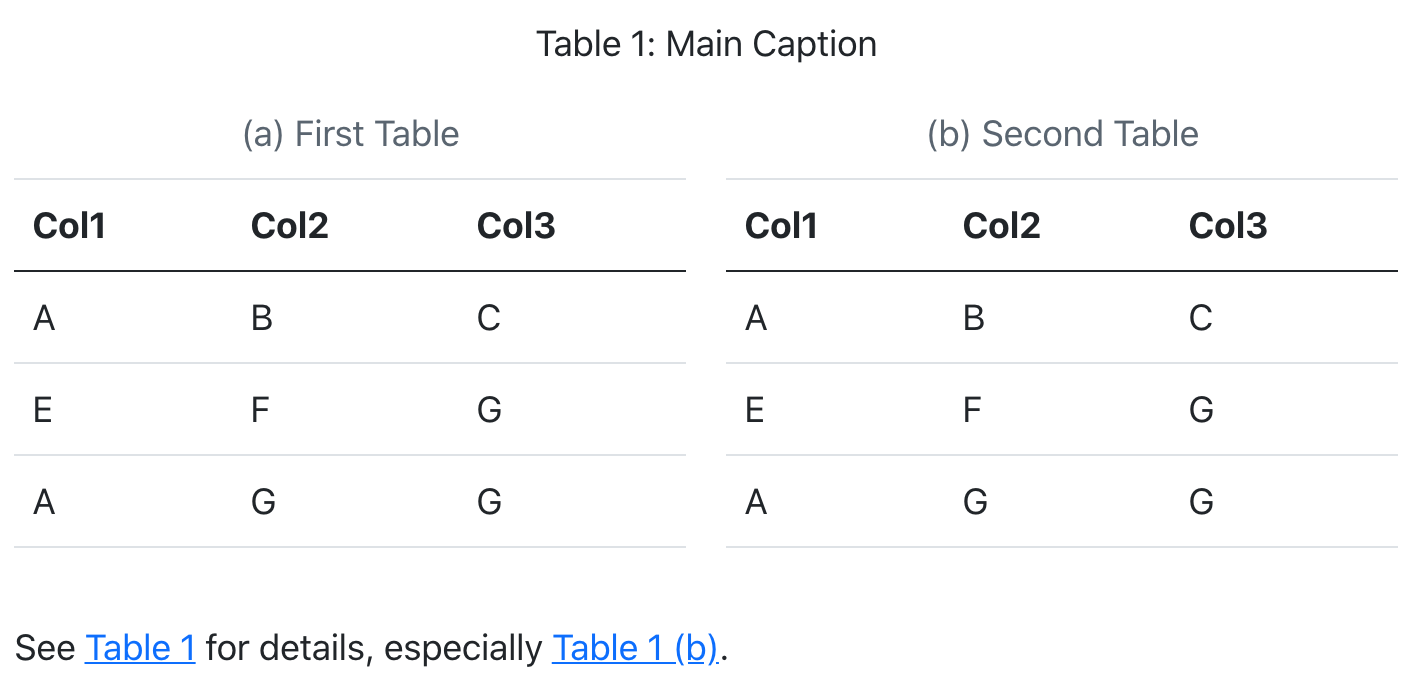Select cell C in the Second Table
Viewport: 1416px width, 698px height.
(1201, 318)
